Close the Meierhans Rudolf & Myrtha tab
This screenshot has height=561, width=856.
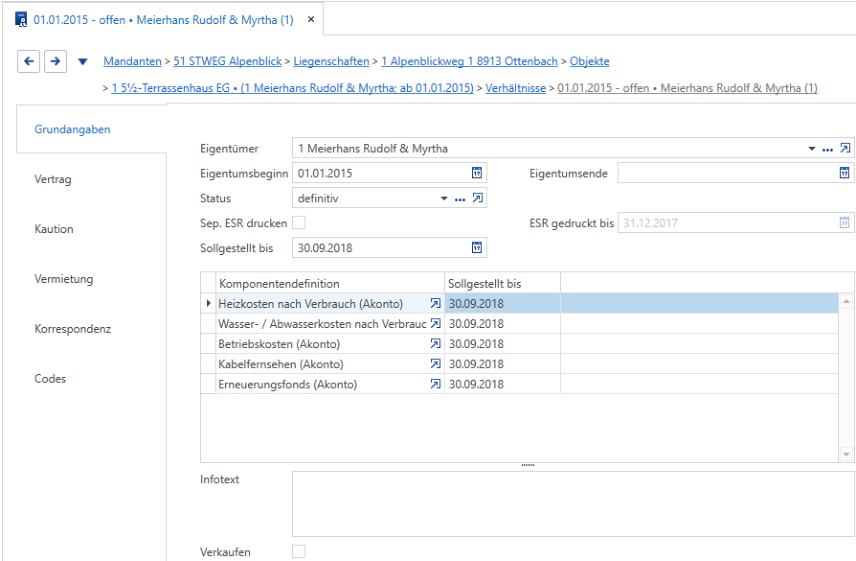click(x=311, y=20)
